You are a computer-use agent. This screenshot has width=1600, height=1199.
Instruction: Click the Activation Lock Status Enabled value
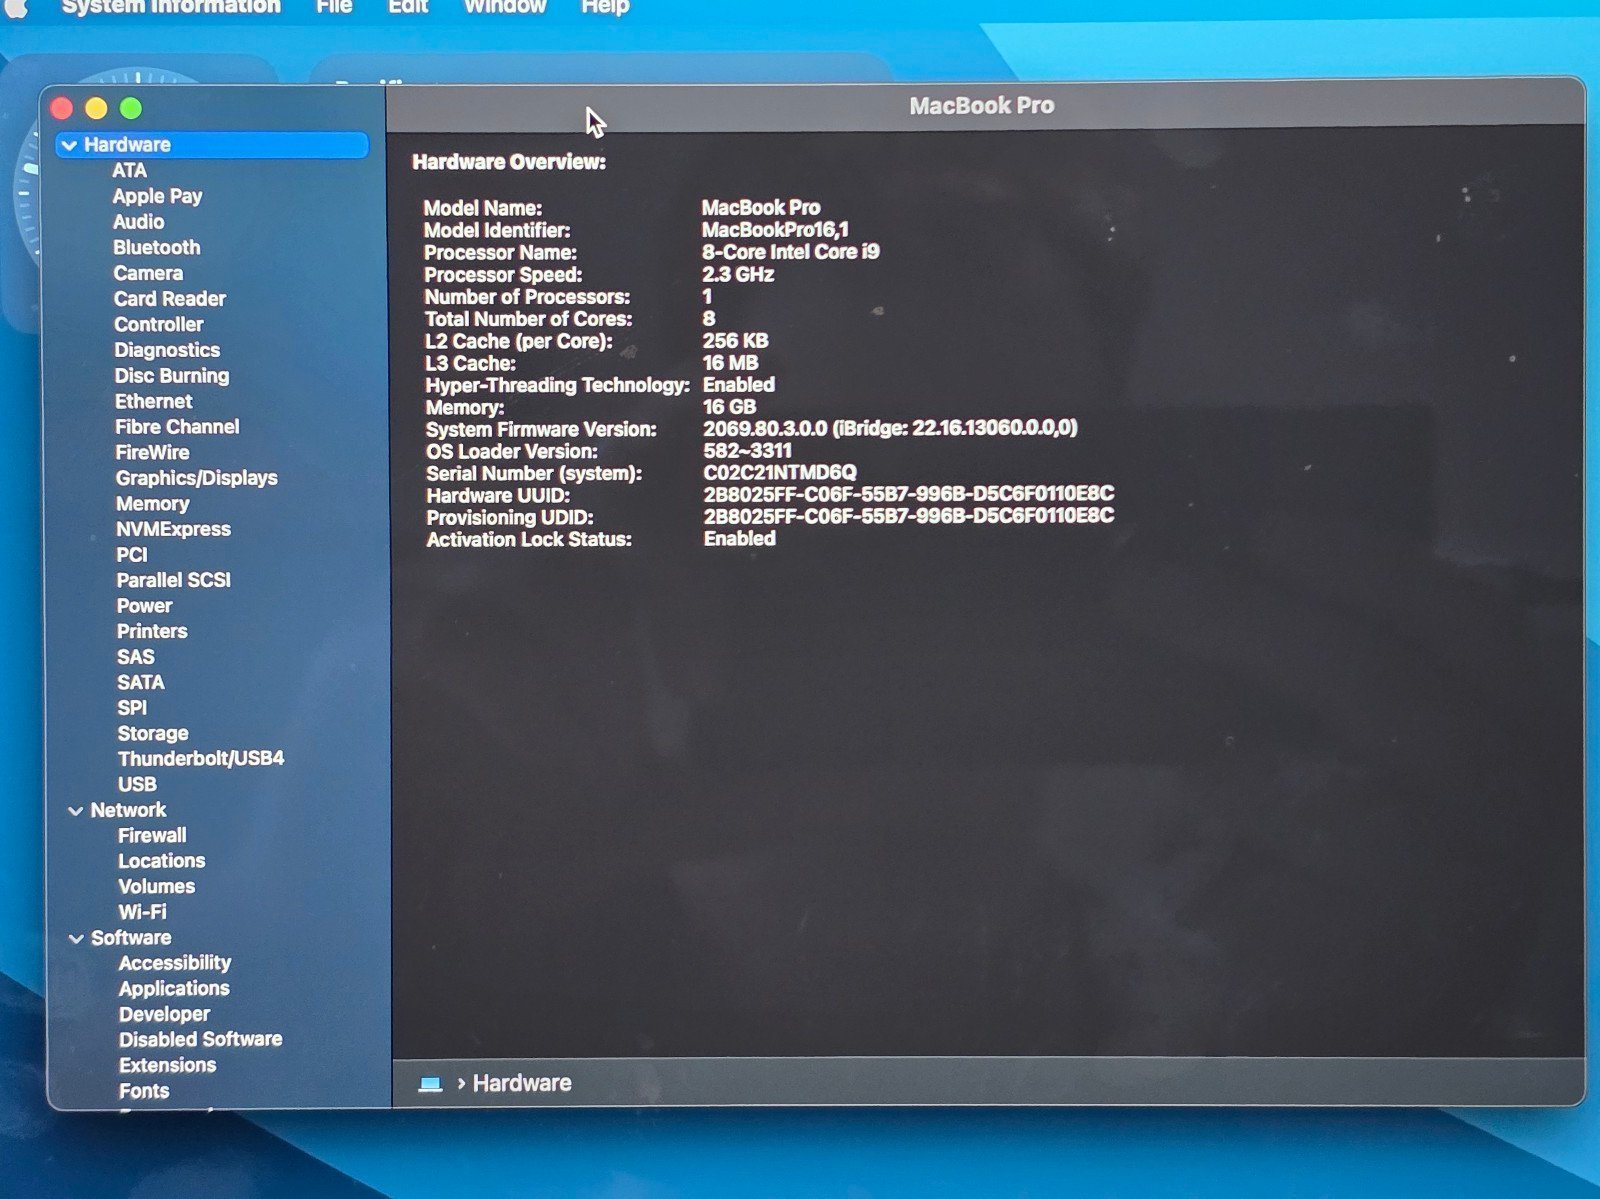click(x=739, y=539)
